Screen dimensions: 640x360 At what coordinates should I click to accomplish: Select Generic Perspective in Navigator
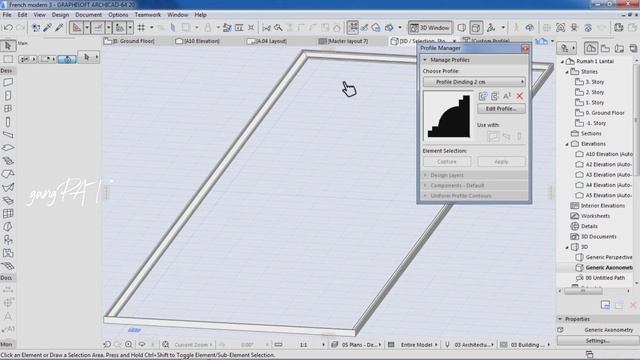pos(604,258)
